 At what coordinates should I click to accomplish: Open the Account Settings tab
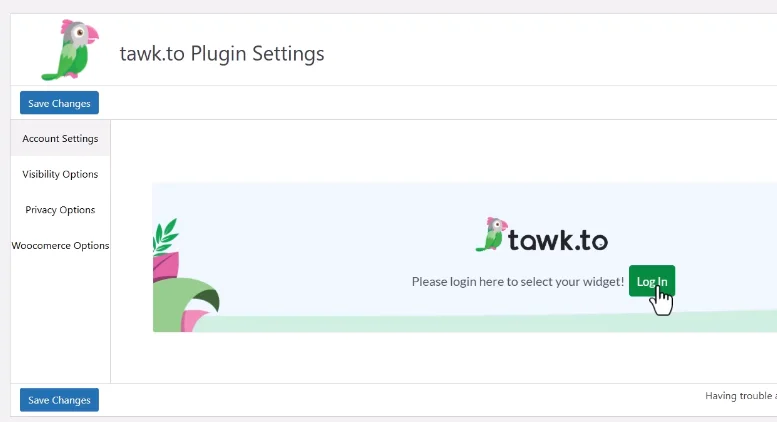[x=60, y=139]
